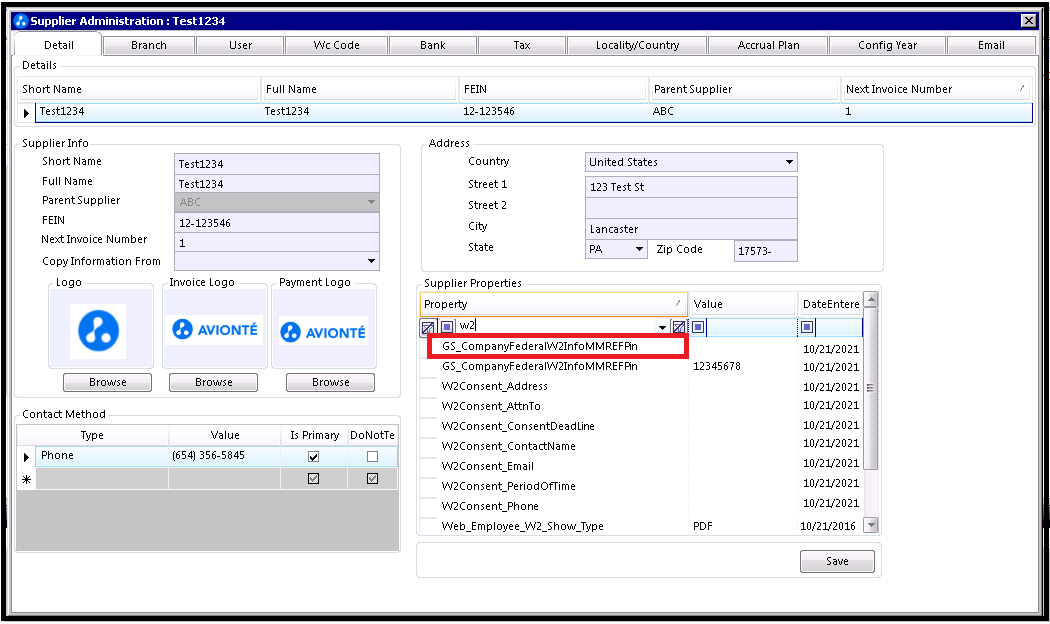Click the Save button

(837, 561)
